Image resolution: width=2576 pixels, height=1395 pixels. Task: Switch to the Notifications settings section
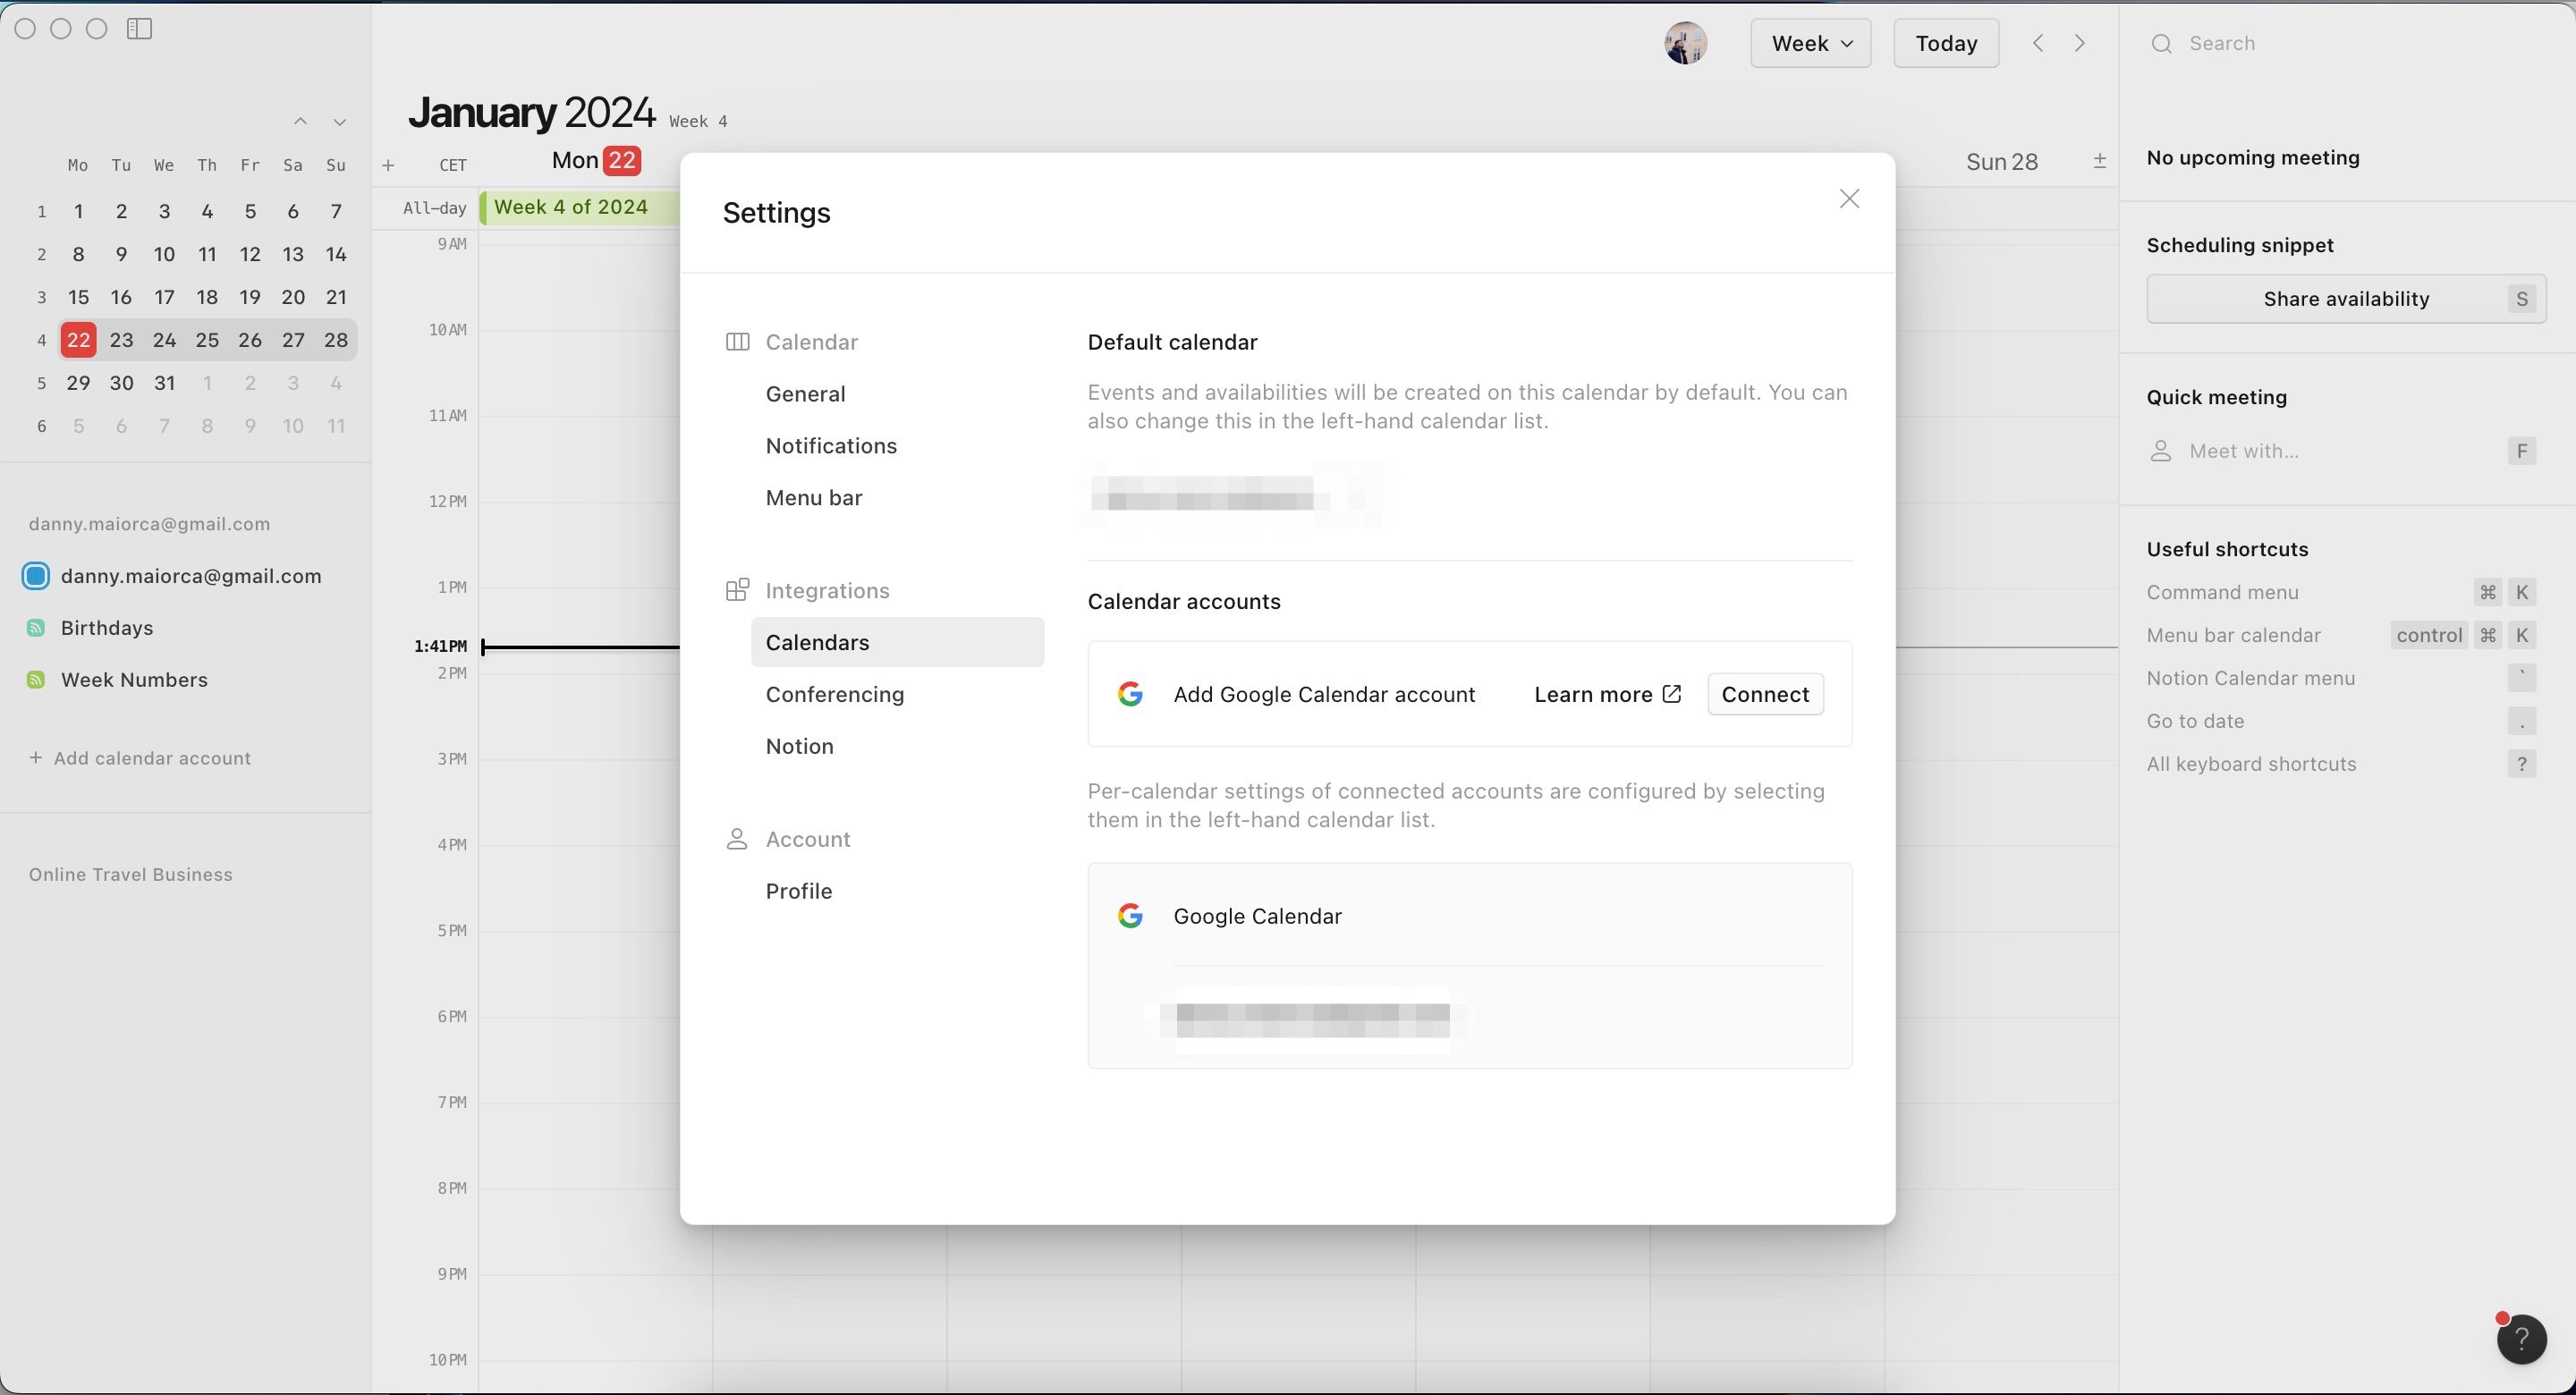[x=831, y=445]
